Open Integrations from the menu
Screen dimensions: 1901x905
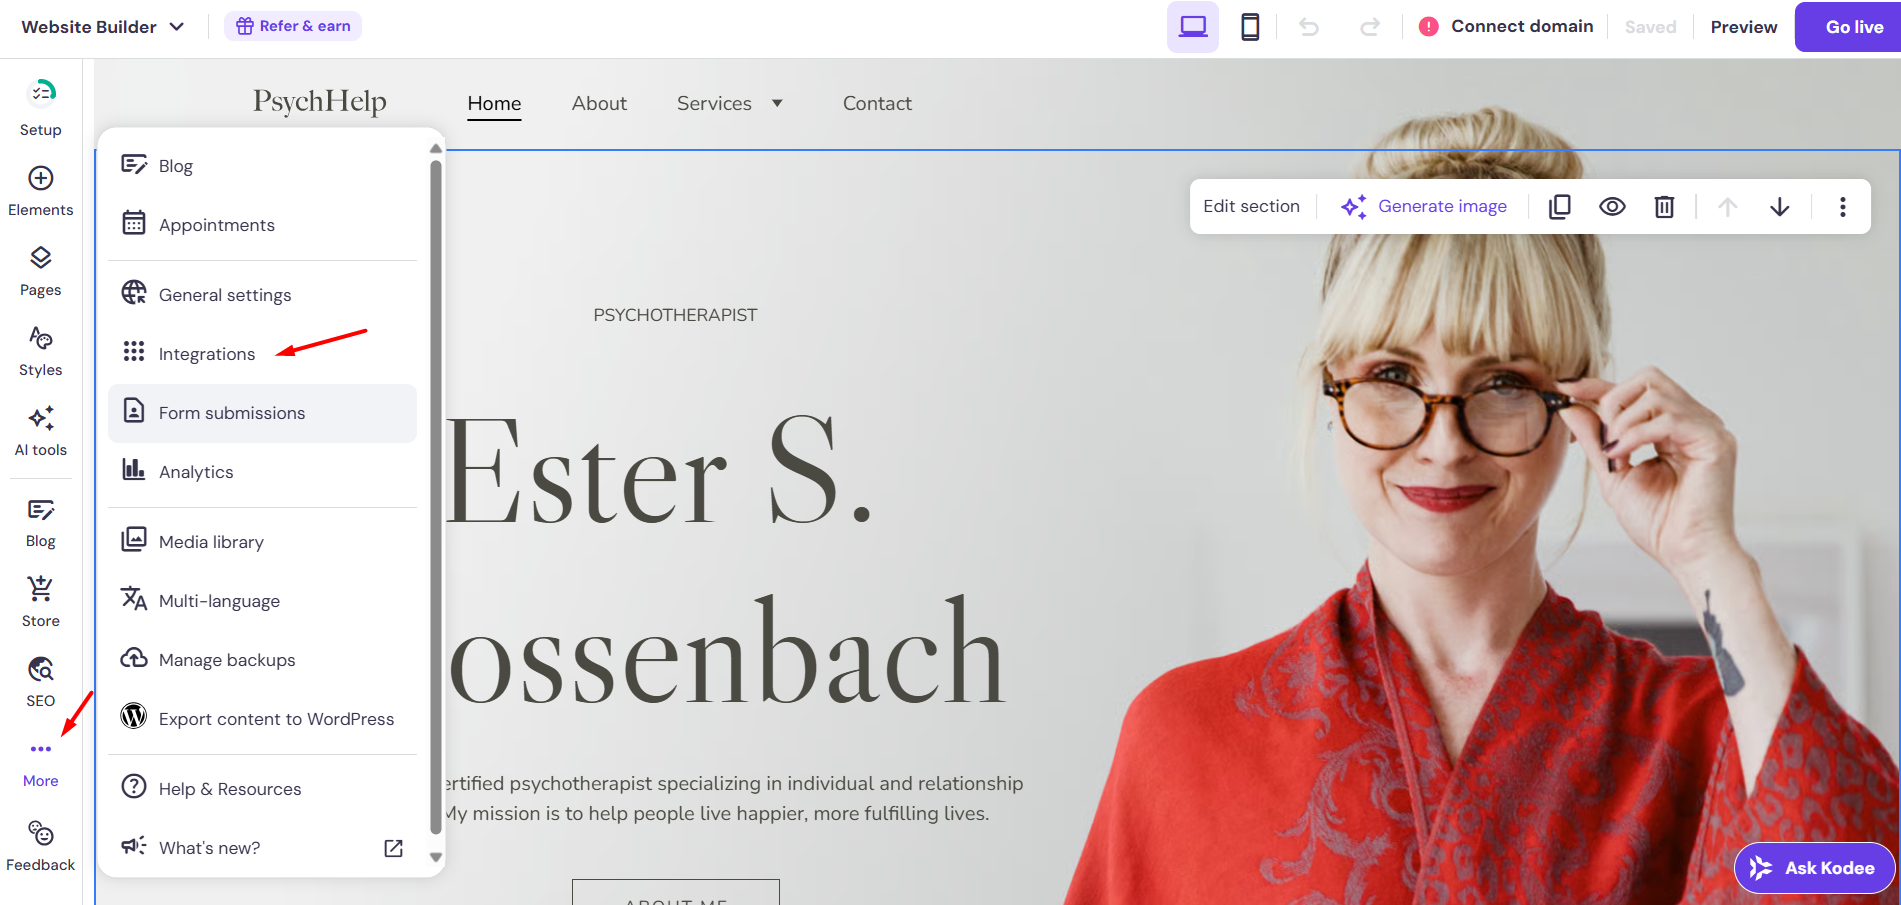coord(262,354)
